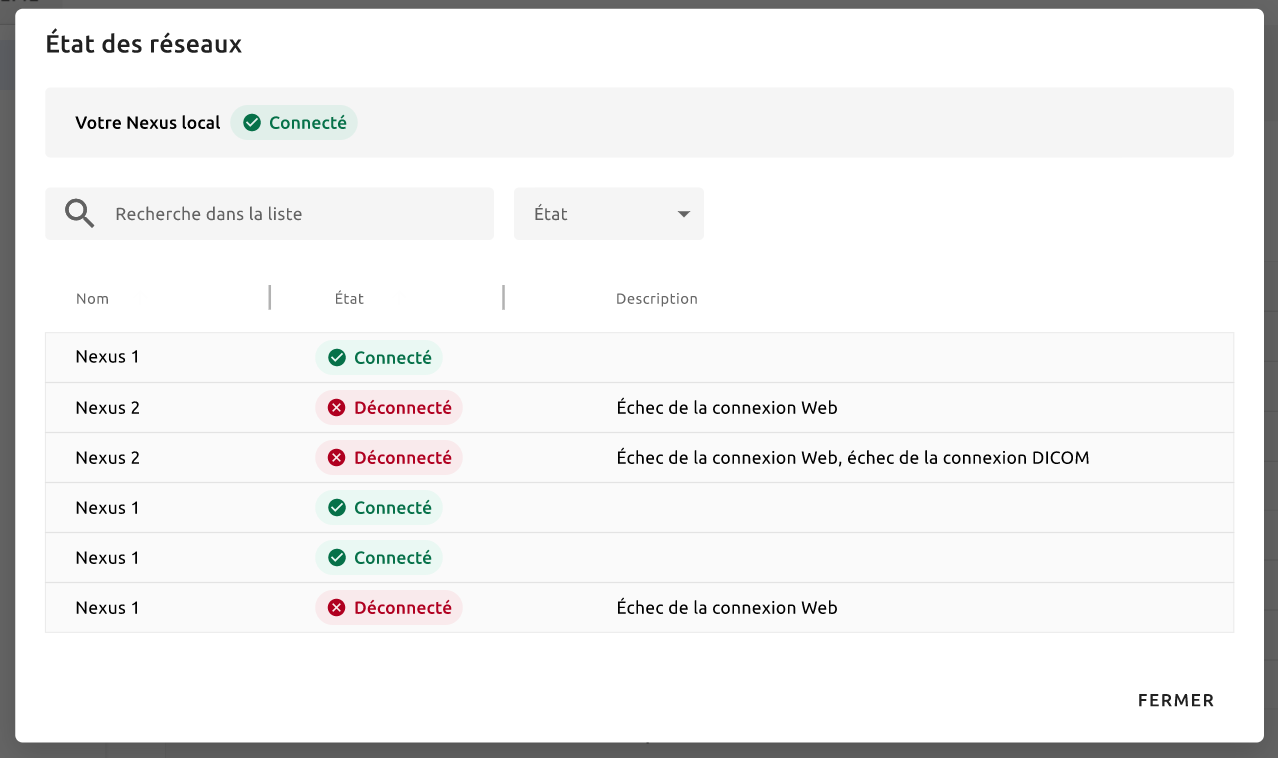Click the "Votre Nexus local" label
Viewport: 1278px width, 758px height.
[x=148, y=123]
